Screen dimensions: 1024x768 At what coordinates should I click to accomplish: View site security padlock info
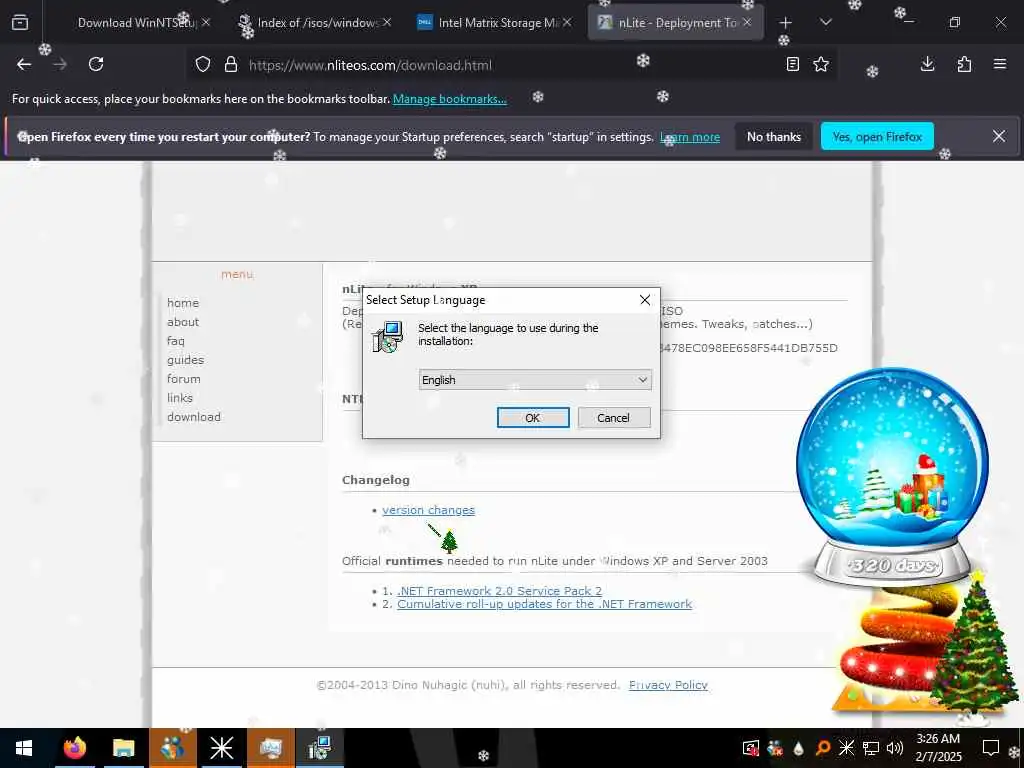pyautogui.click(x=231, y=65)
